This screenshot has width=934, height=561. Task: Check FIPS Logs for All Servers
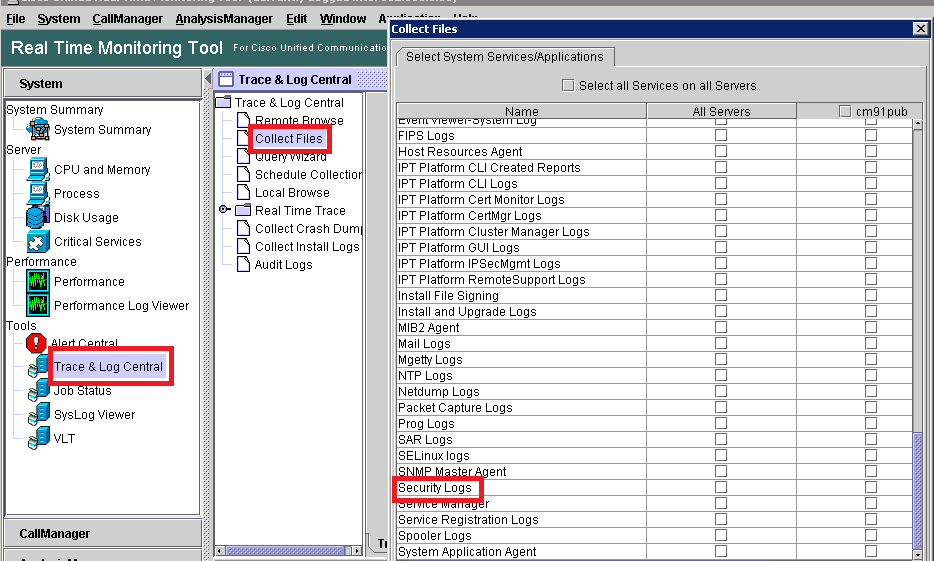(x=721, y=135)
